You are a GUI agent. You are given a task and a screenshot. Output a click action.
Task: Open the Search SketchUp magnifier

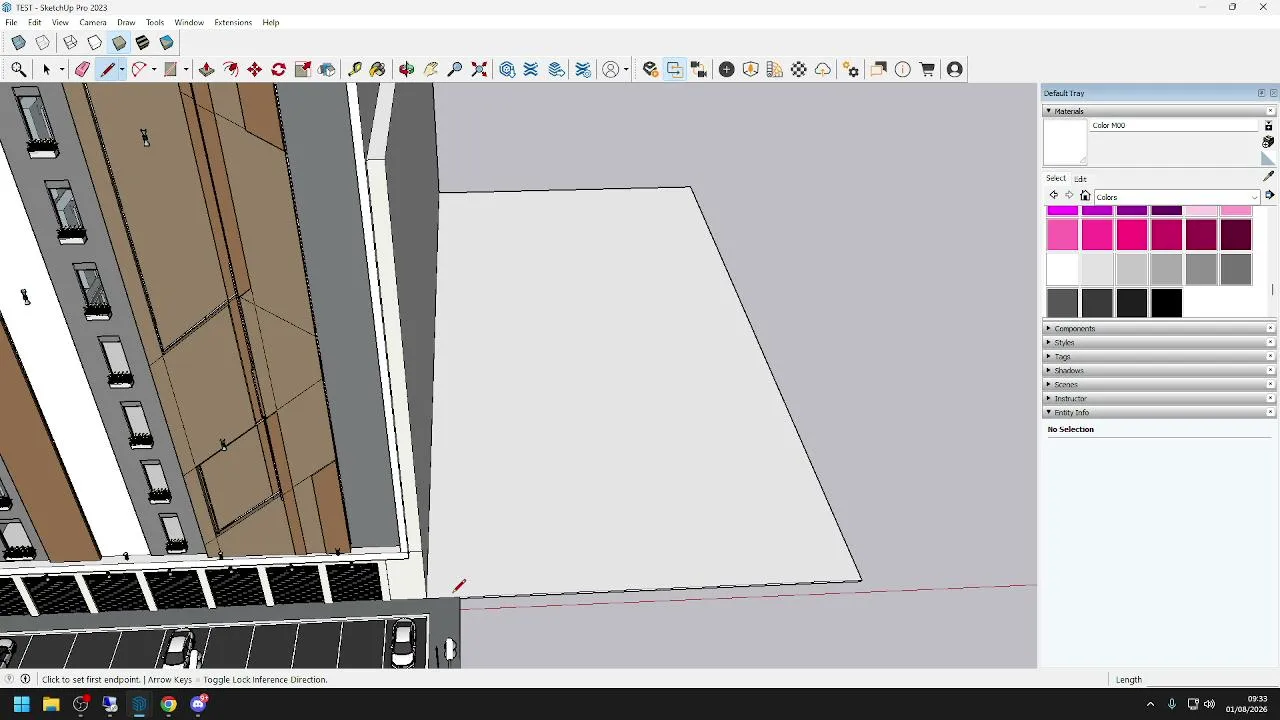coord(19,69)
